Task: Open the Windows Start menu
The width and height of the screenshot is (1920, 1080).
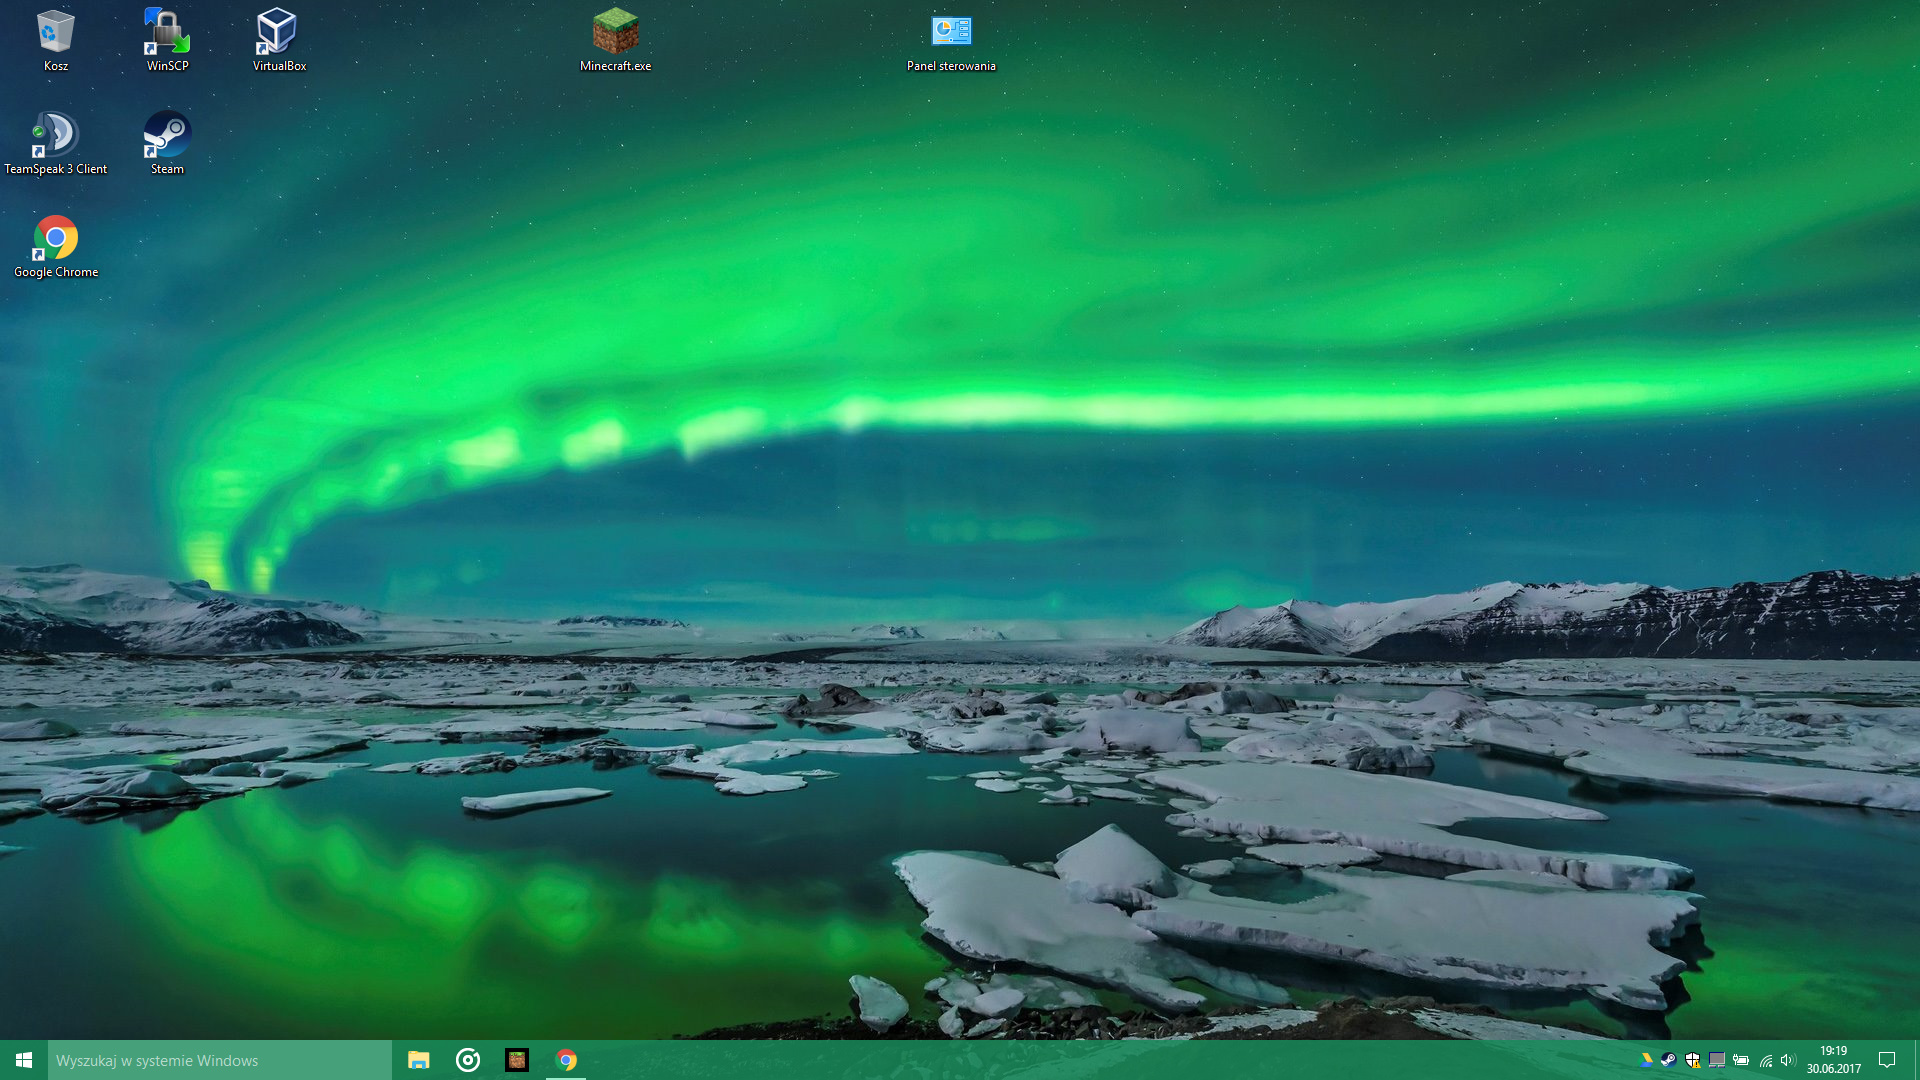Action: [x=24, y=1060]
